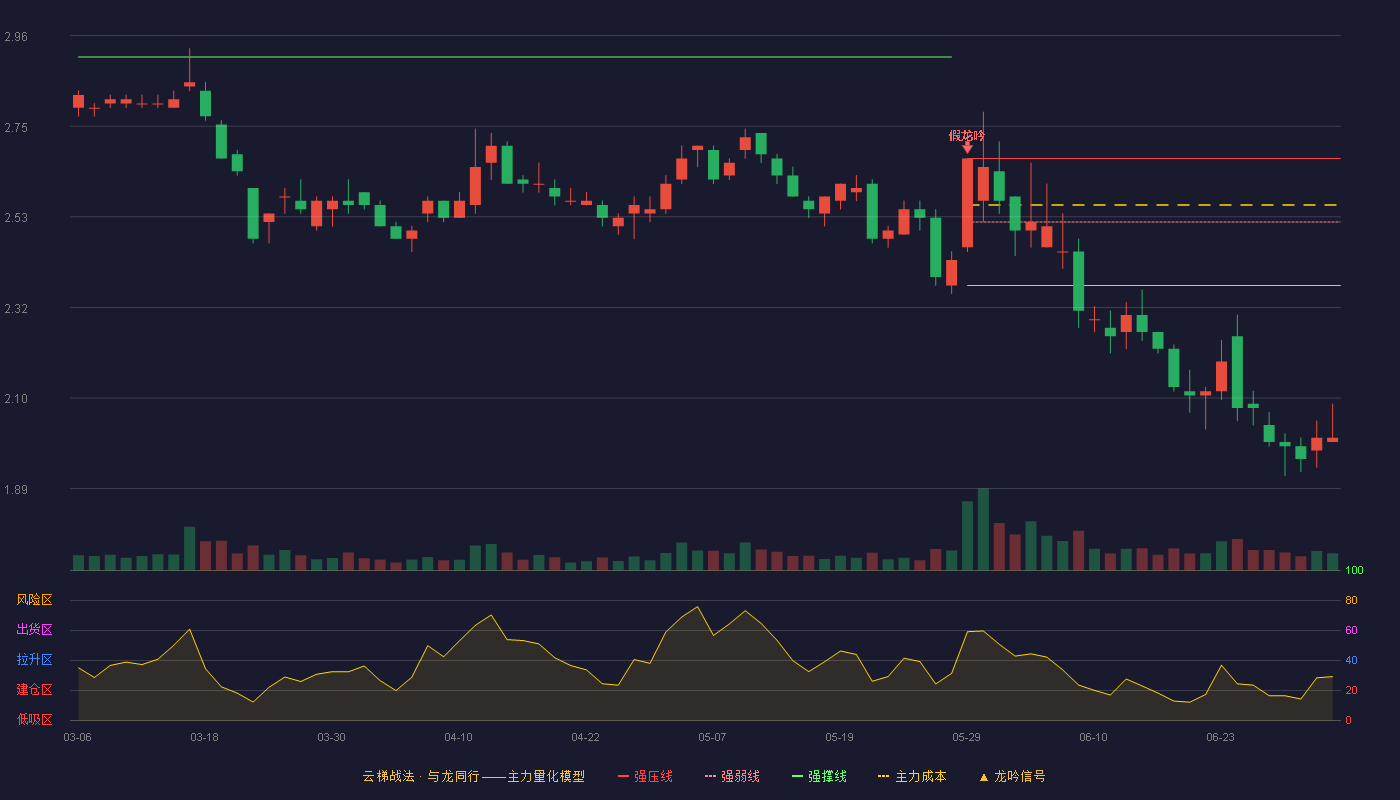
Task: Click the blue 40 indicator axis value
Action: click(1351, 660)
